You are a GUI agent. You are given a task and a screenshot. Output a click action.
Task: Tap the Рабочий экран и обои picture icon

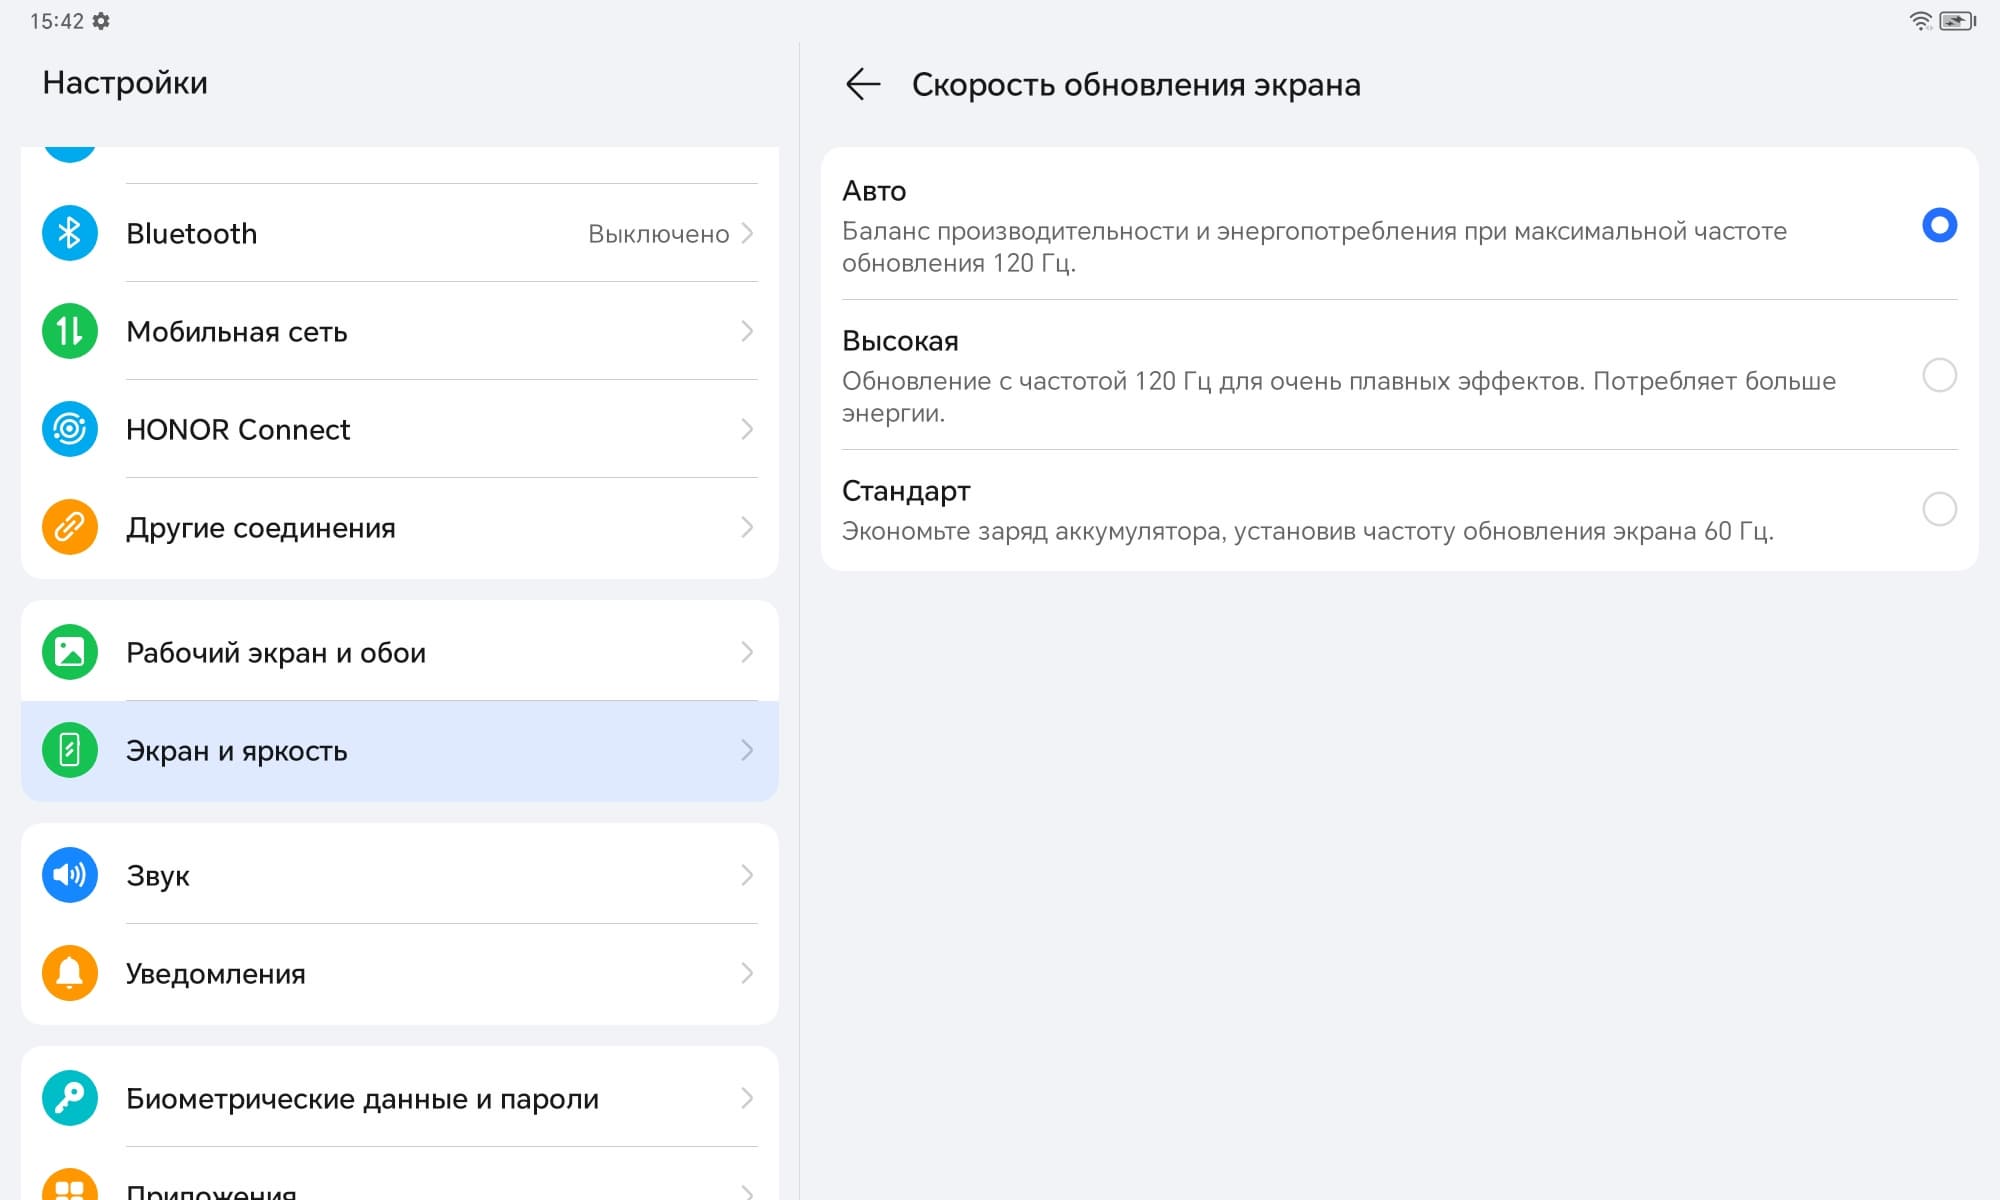pos(69,652)
